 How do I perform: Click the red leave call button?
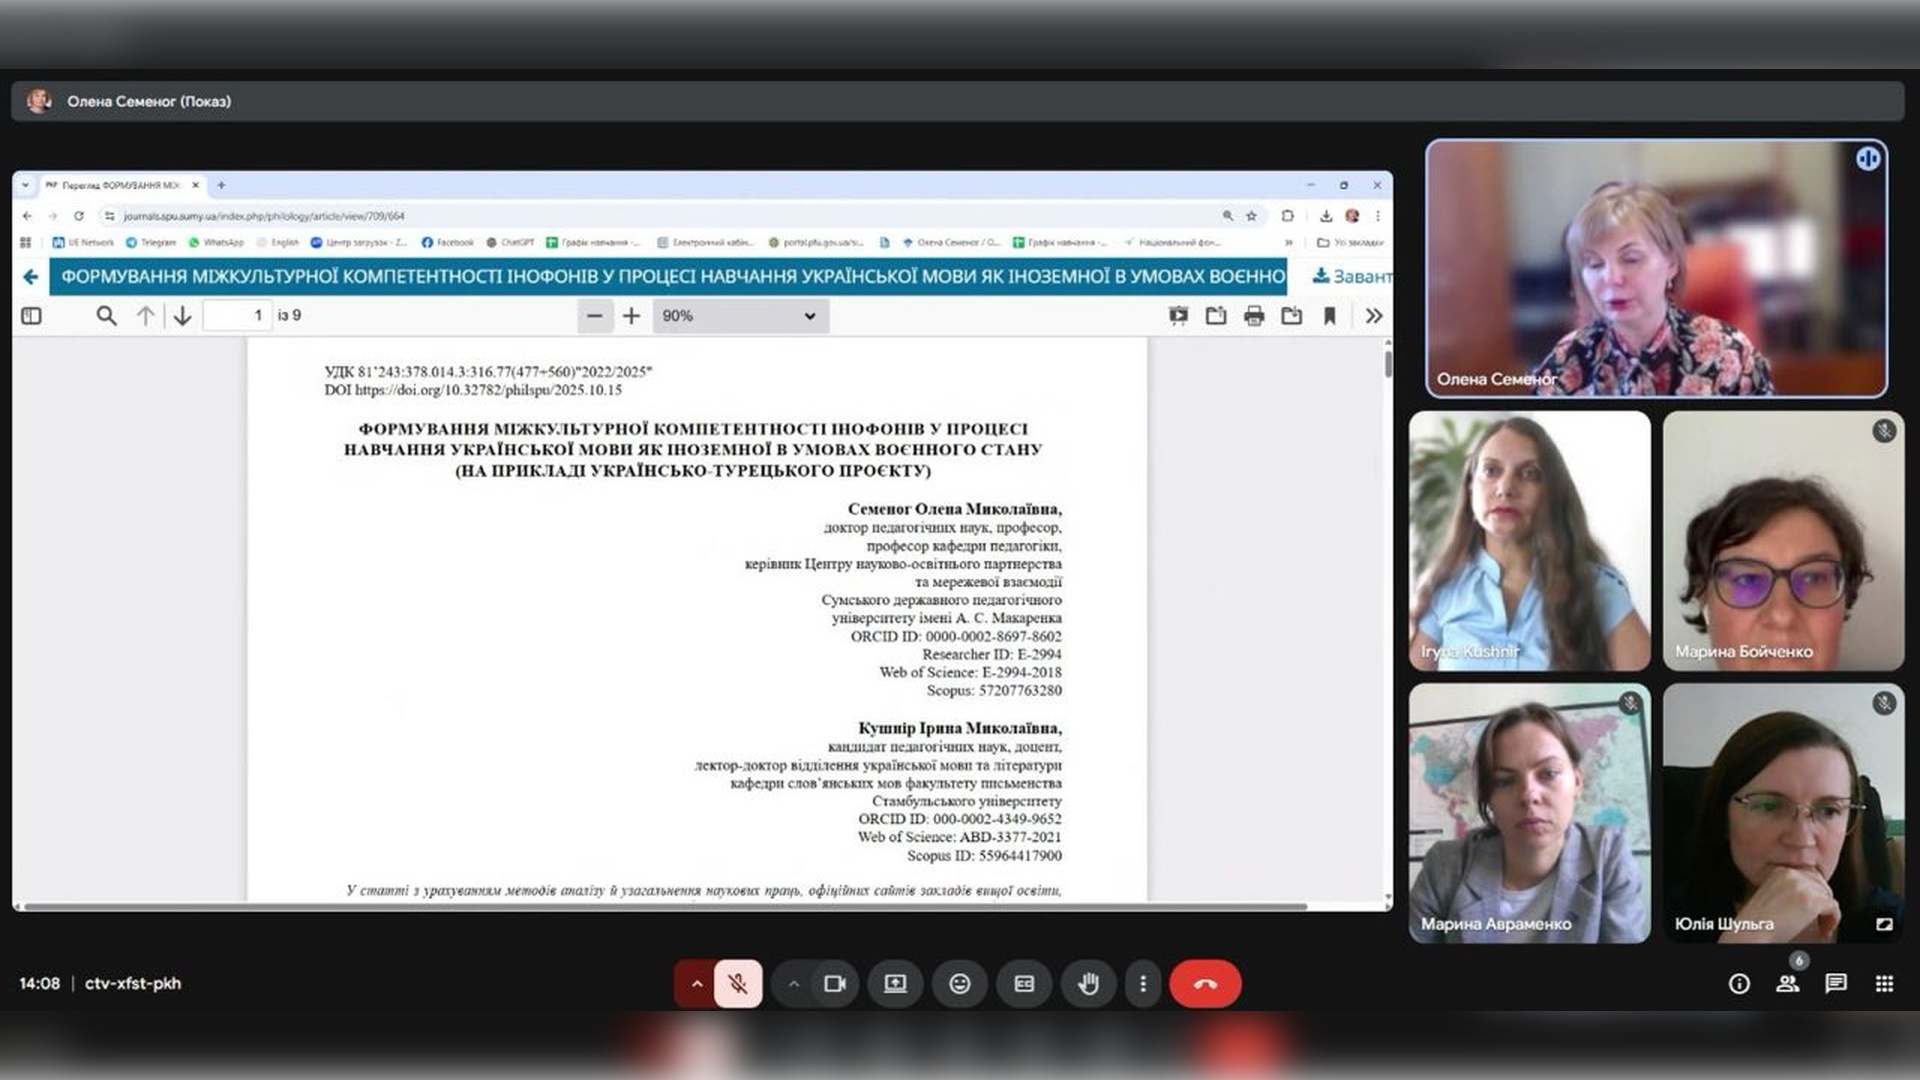click(1205, 984)
